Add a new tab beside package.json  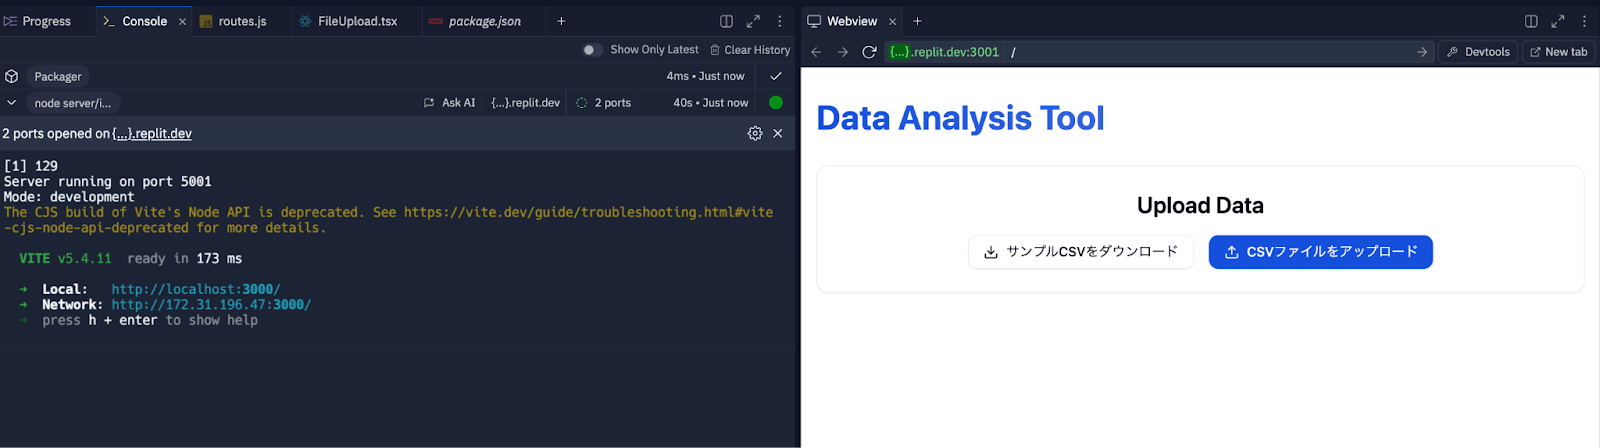(x=561, y=21)
